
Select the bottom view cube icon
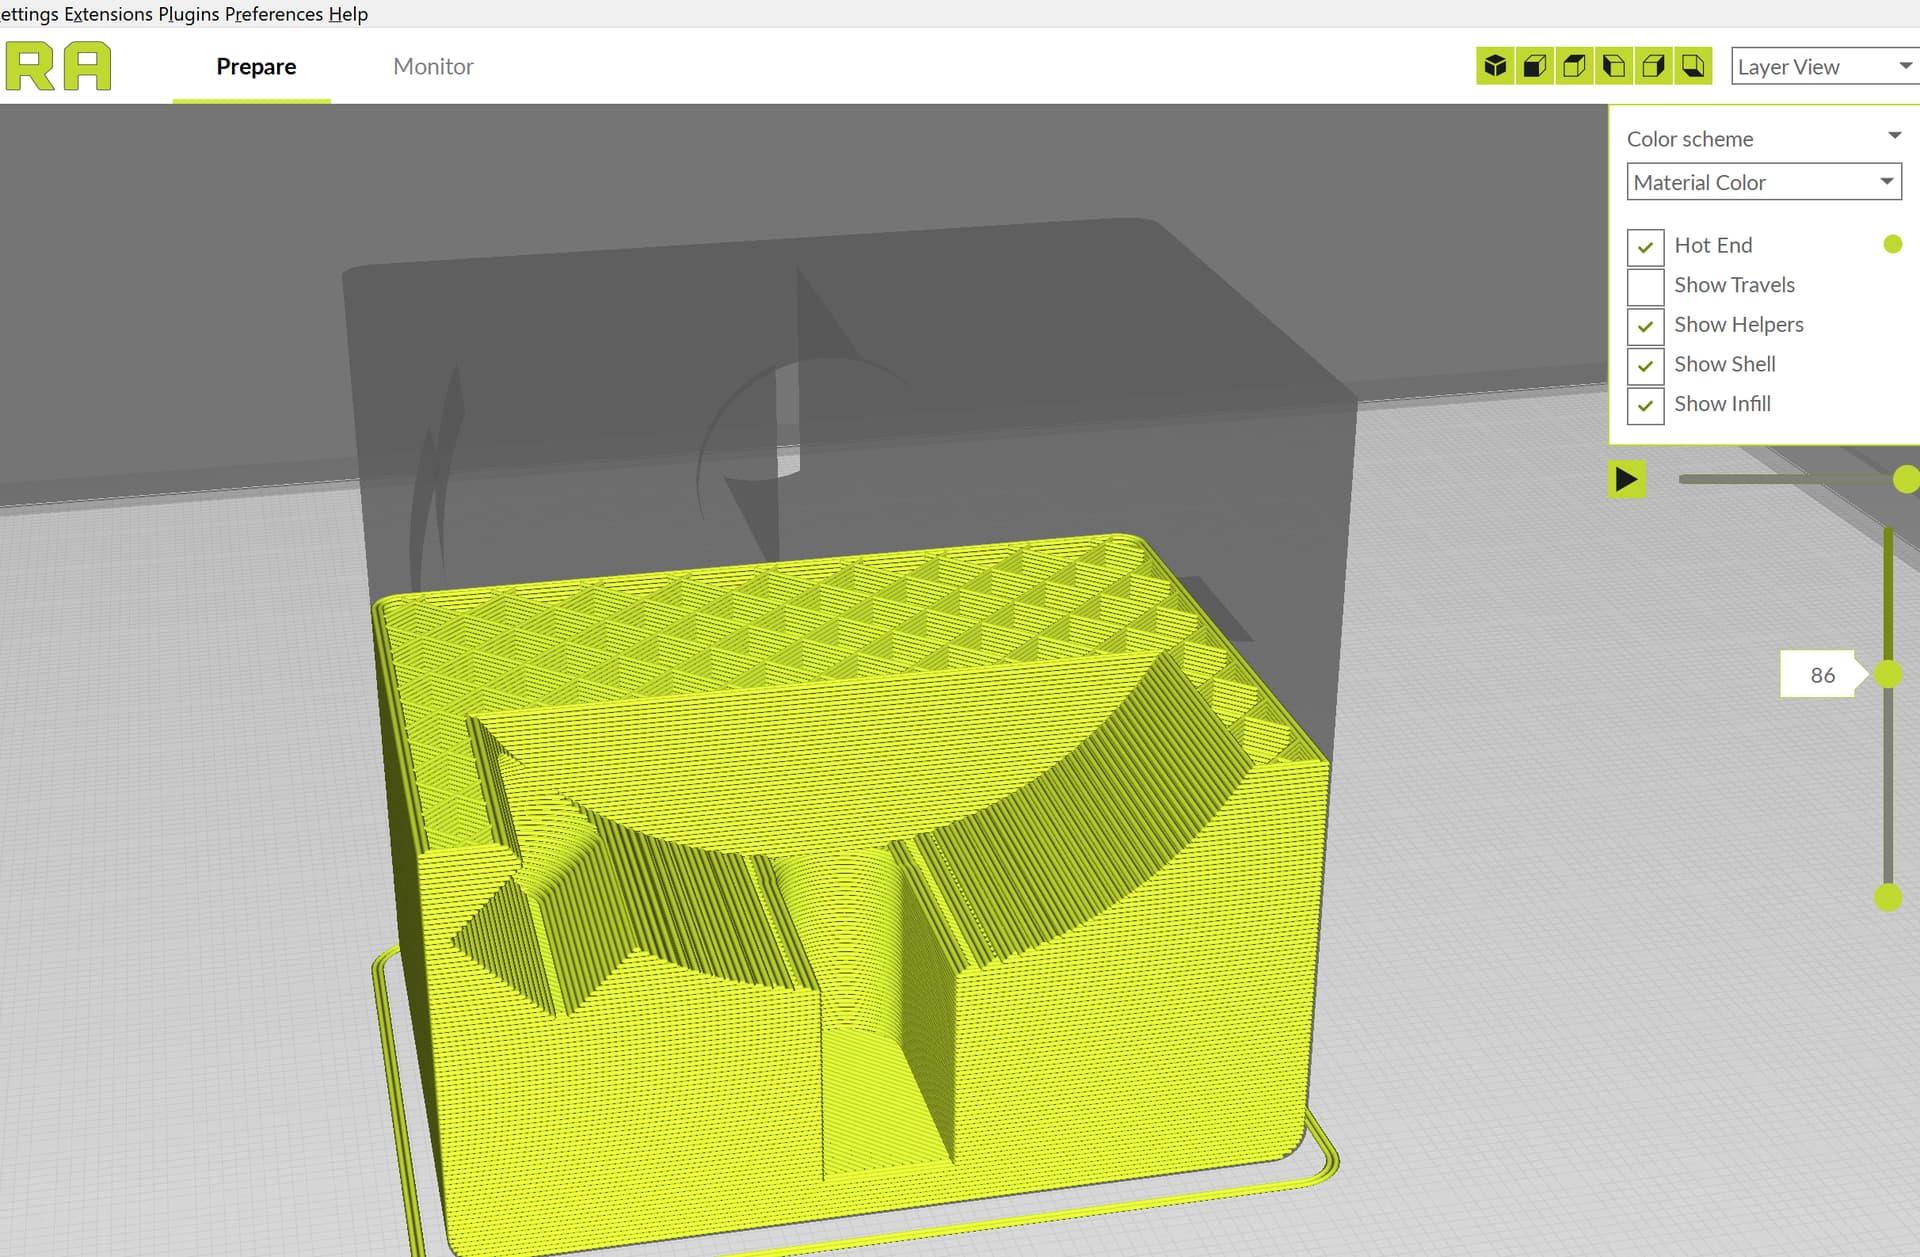pos(1693,66)
